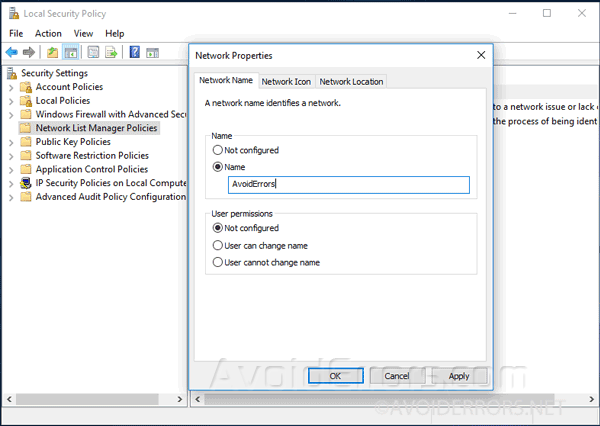Select 'User can change name' option
Viewport: 600px width, 426px height.
[219, 245]
